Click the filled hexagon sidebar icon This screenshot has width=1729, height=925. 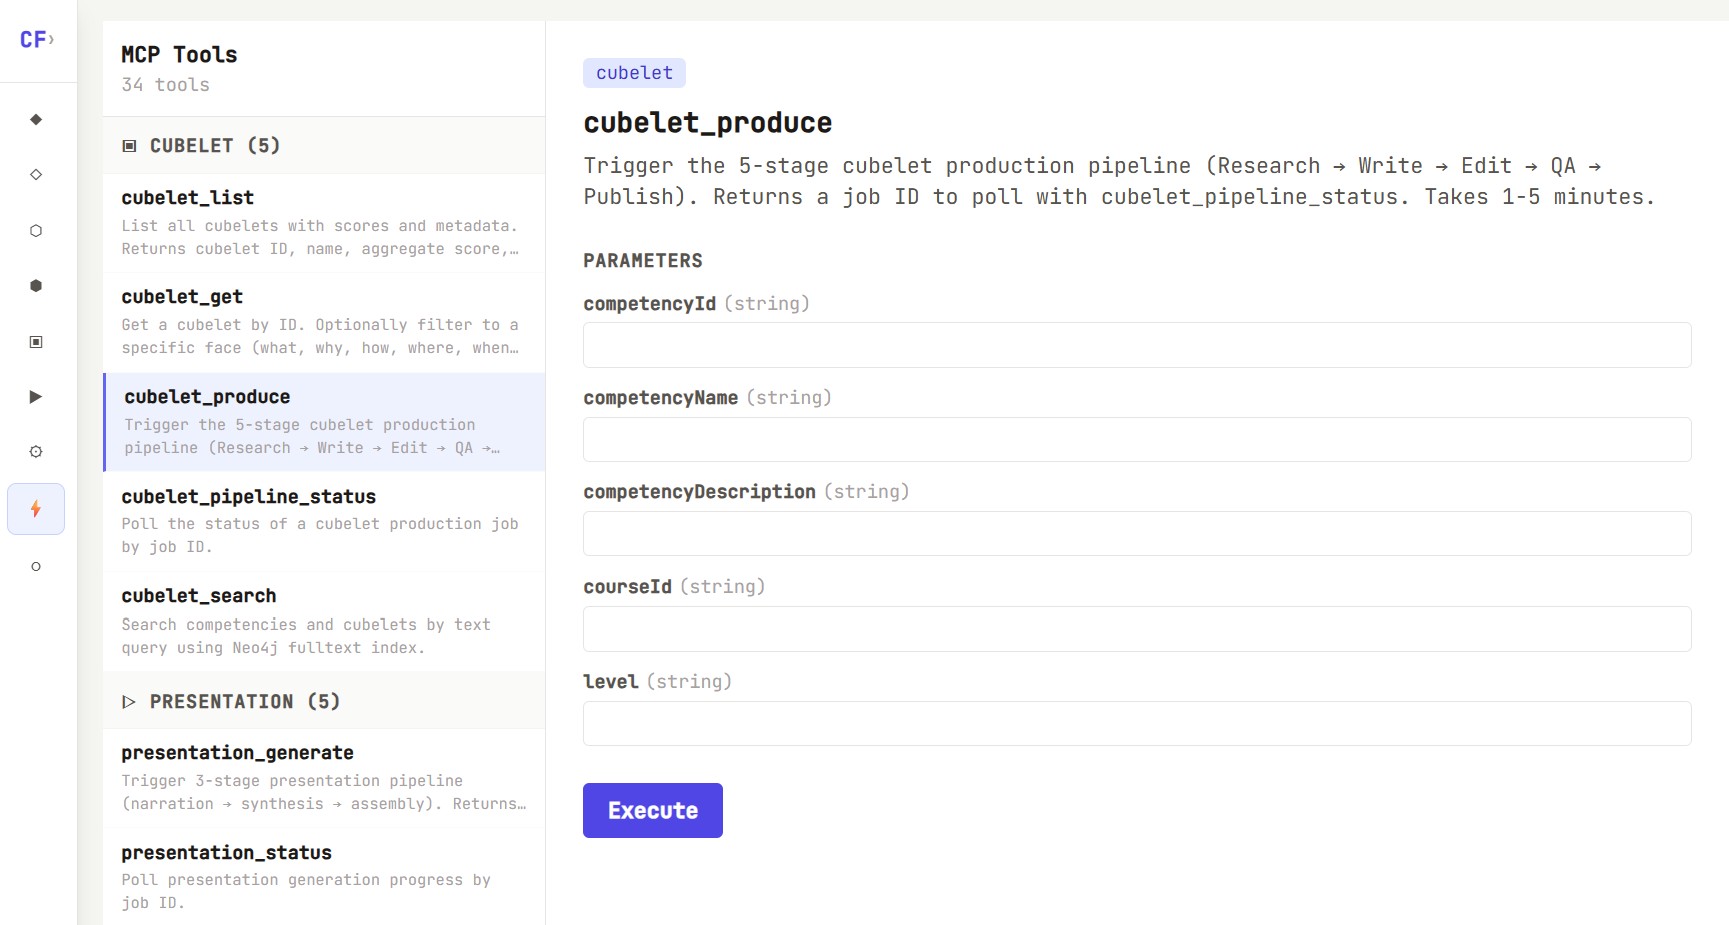pos(36,286)
